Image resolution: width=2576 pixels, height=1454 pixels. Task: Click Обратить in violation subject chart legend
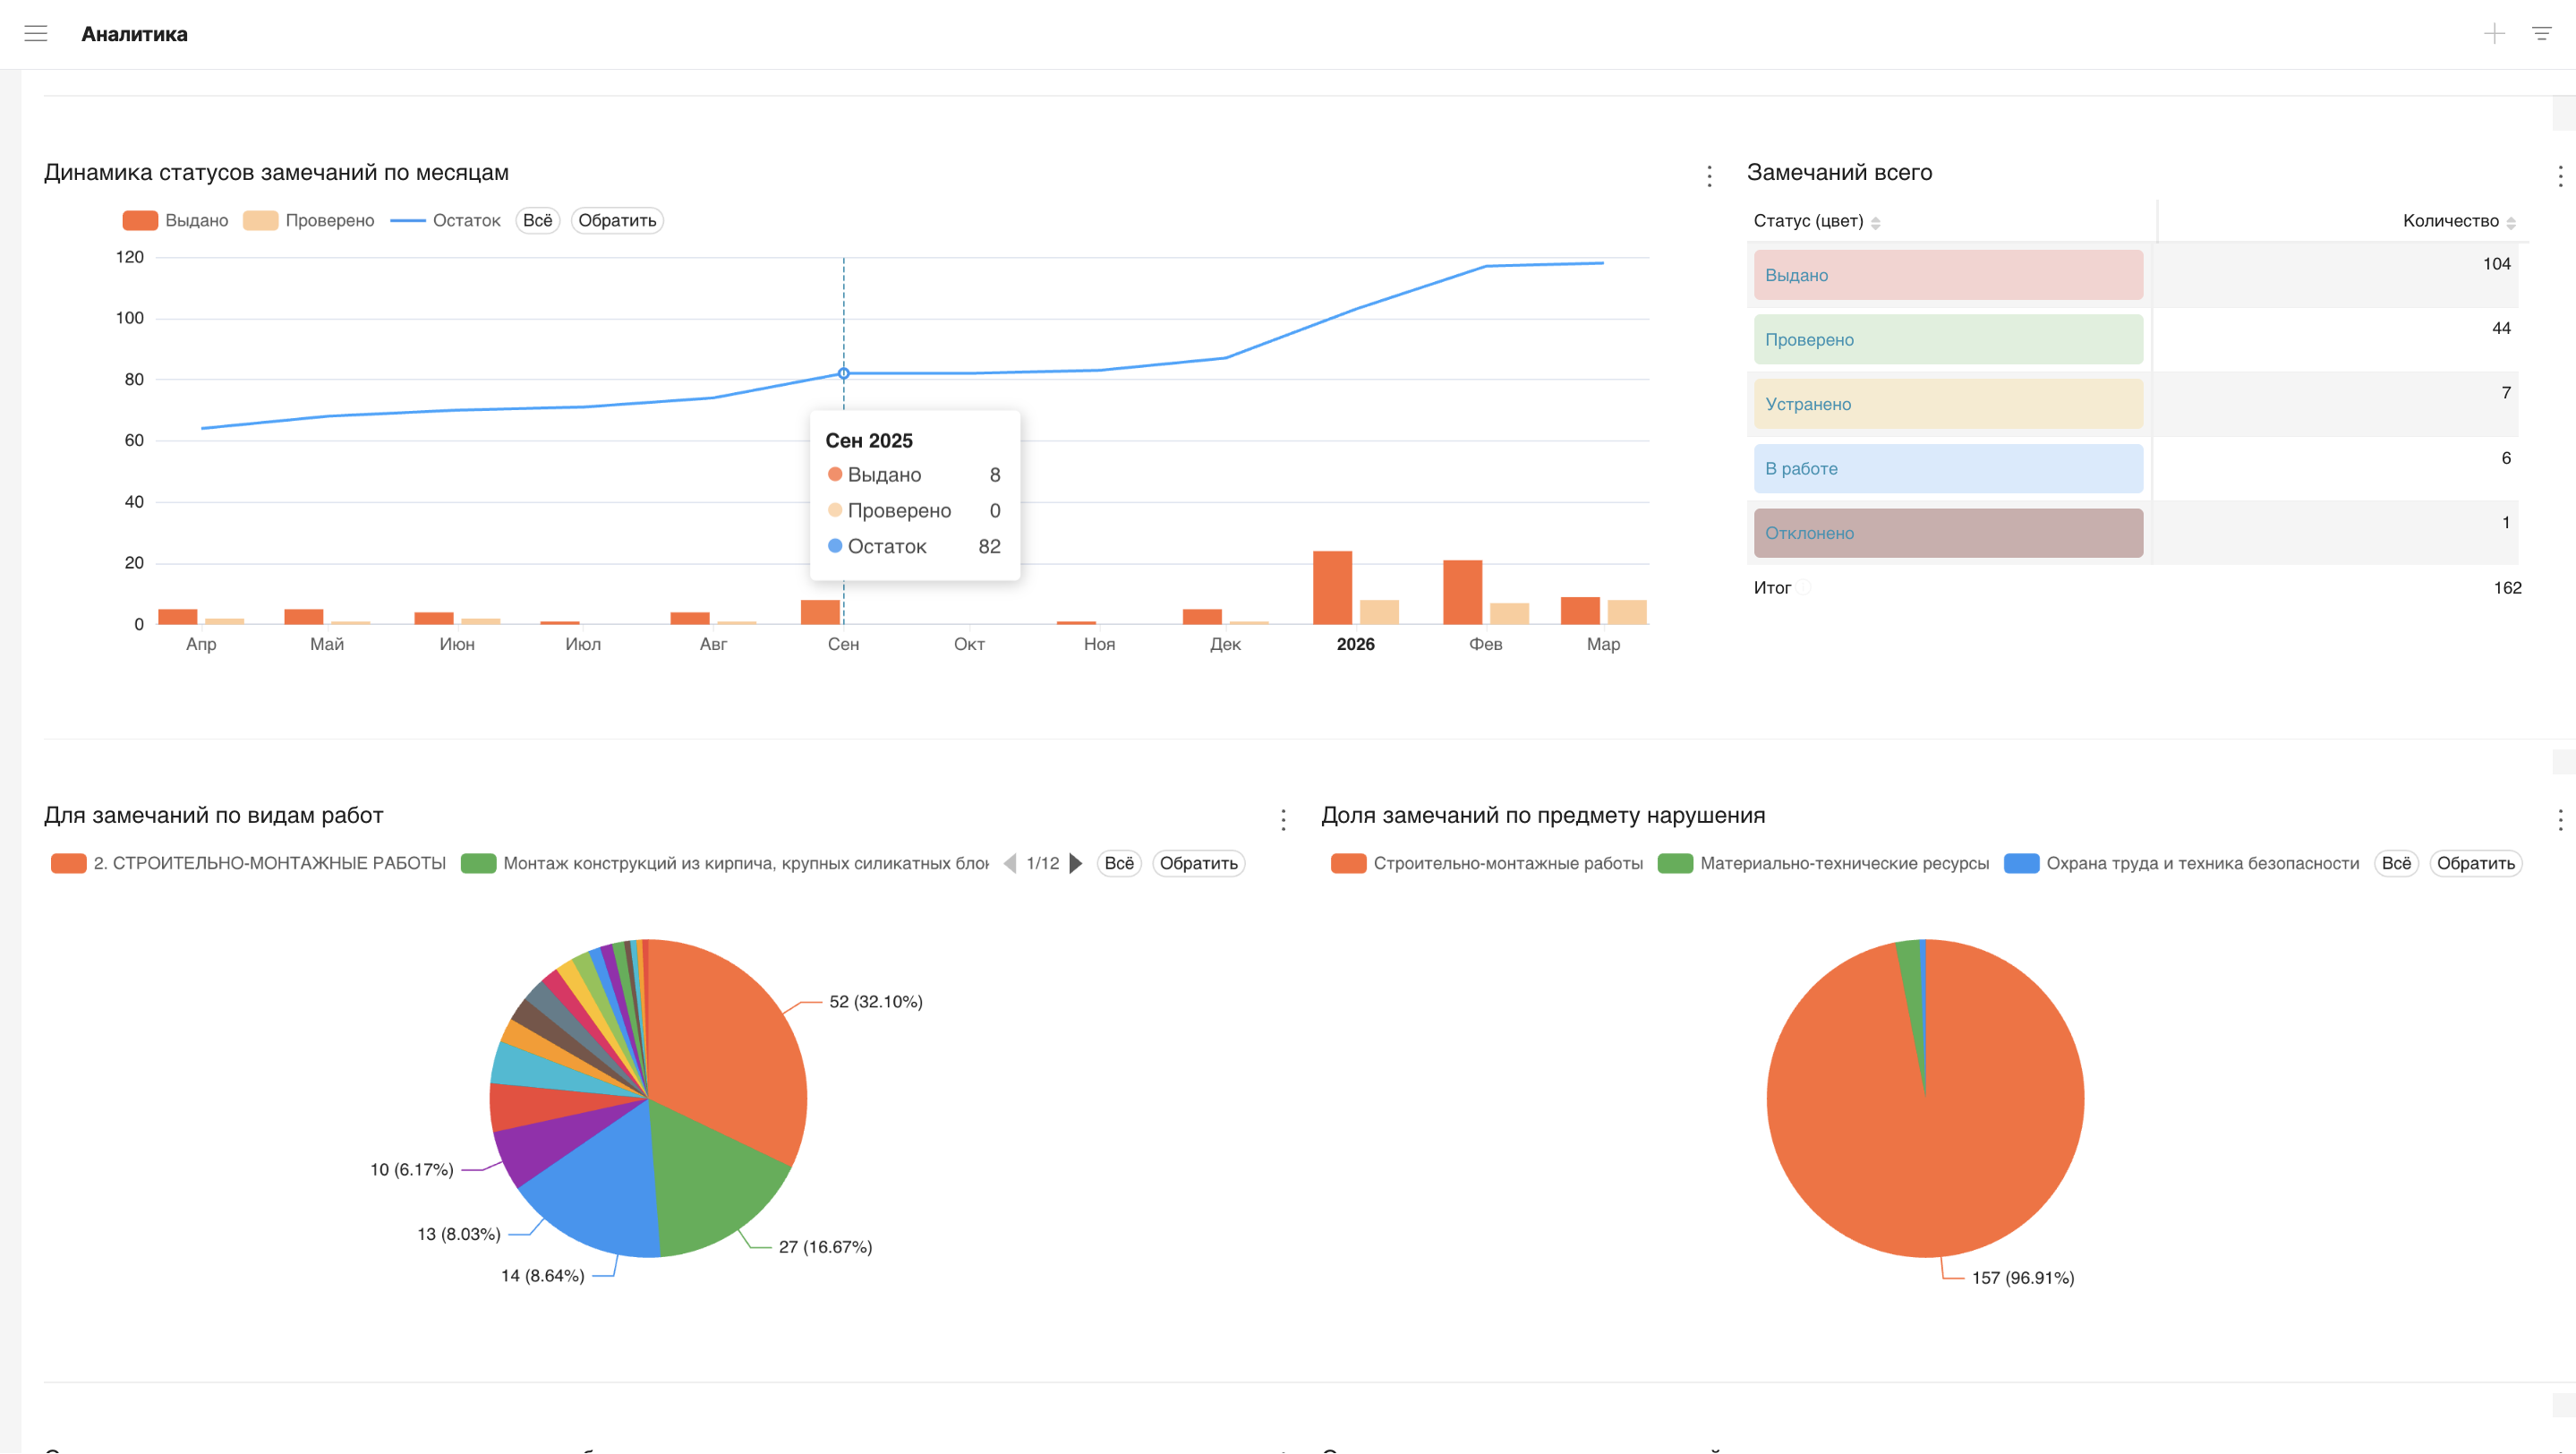coord(2474,863)
